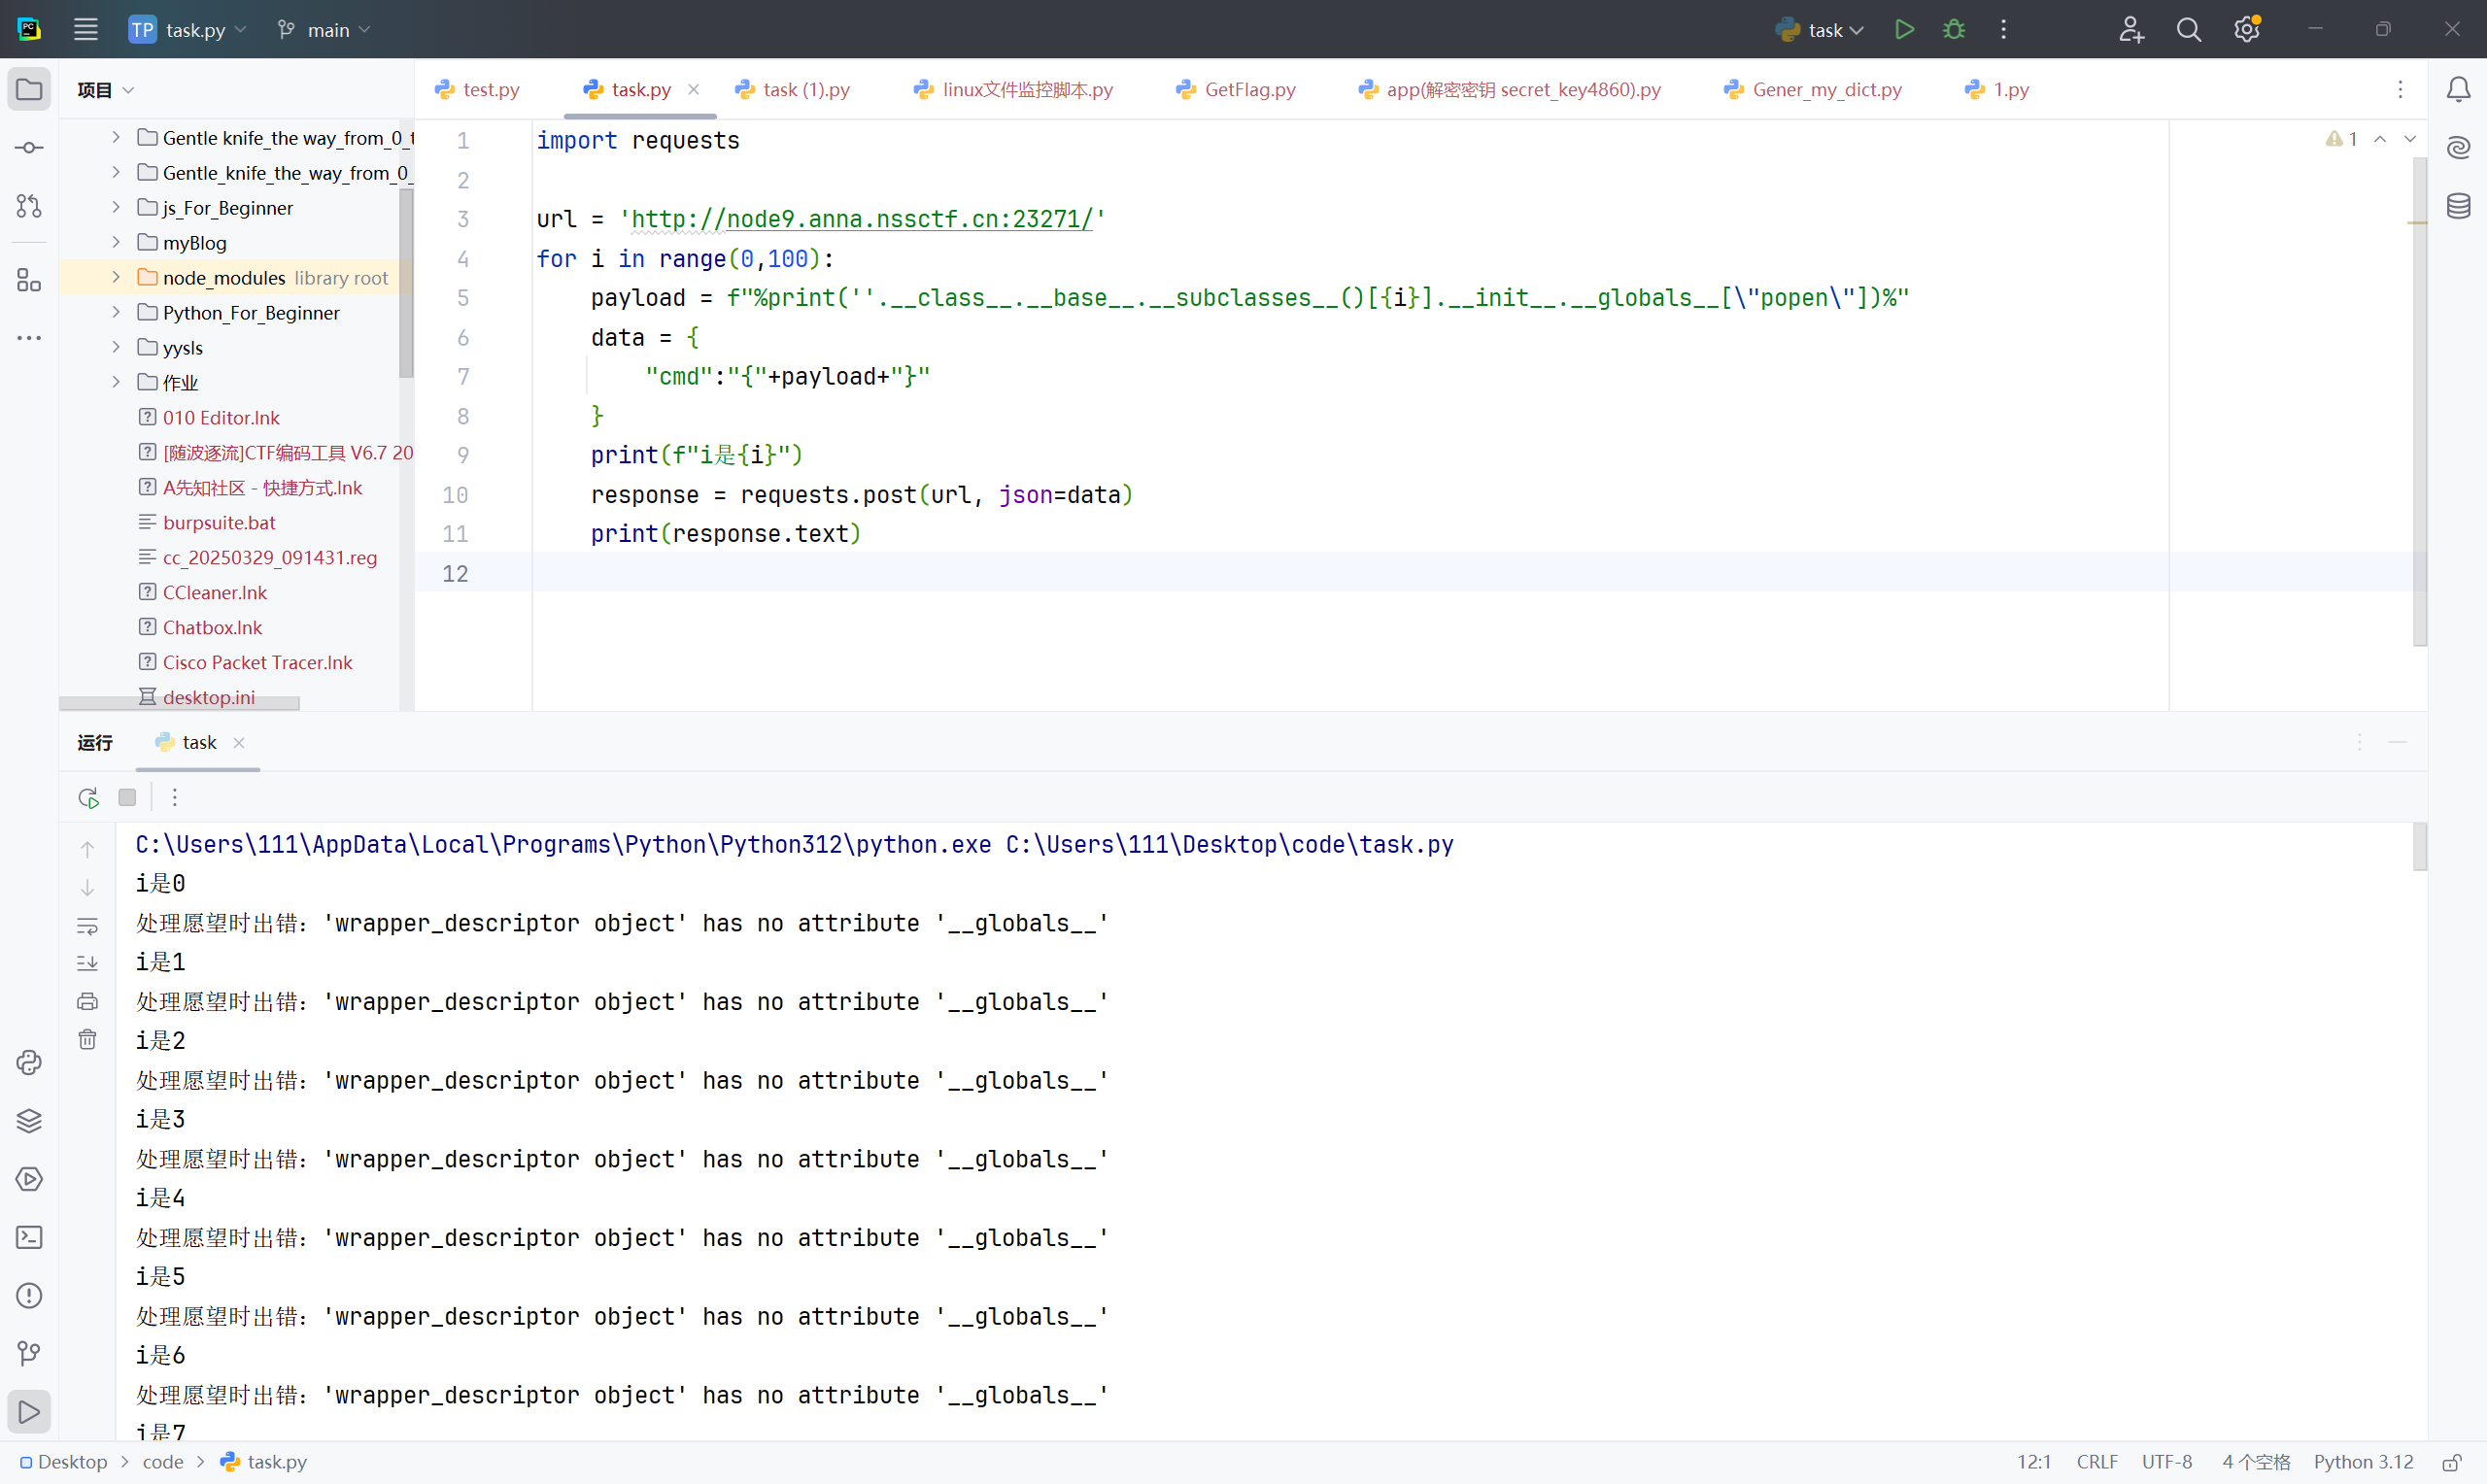2487x1484 pixels.
Task: Change UTF-8 file encoding
Action: [x=2166, y=1462]
